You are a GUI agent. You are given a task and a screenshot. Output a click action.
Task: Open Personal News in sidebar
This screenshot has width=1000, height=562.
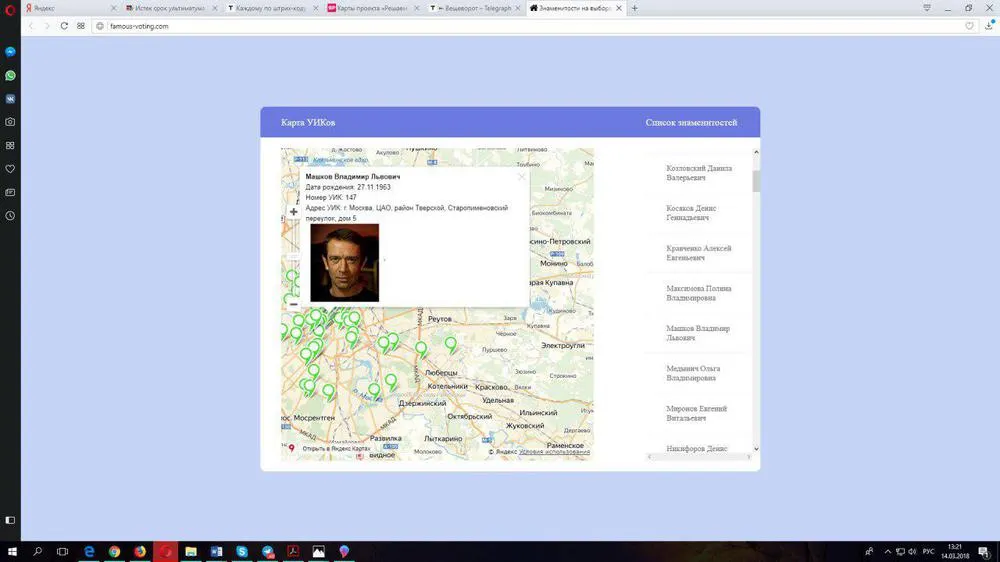click(x=10, y=192)
